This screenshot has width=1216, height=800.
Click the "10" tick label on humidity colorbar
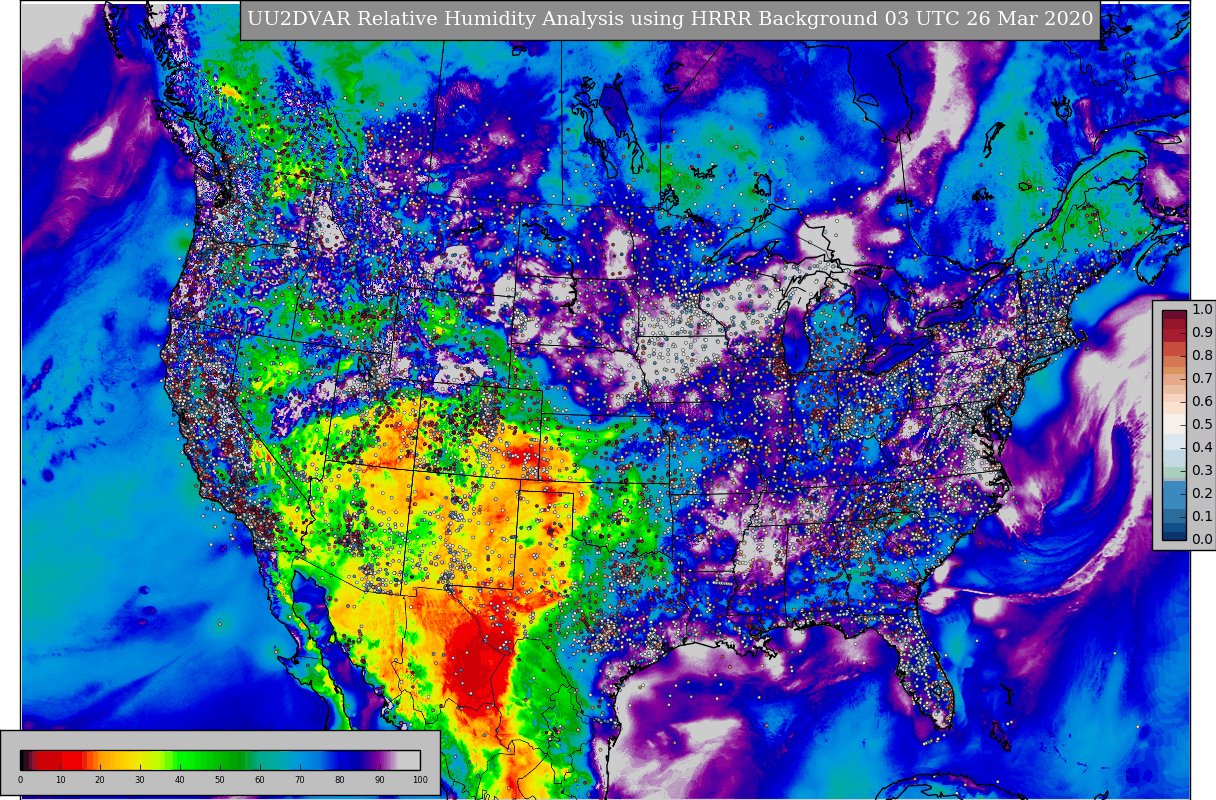60,780
